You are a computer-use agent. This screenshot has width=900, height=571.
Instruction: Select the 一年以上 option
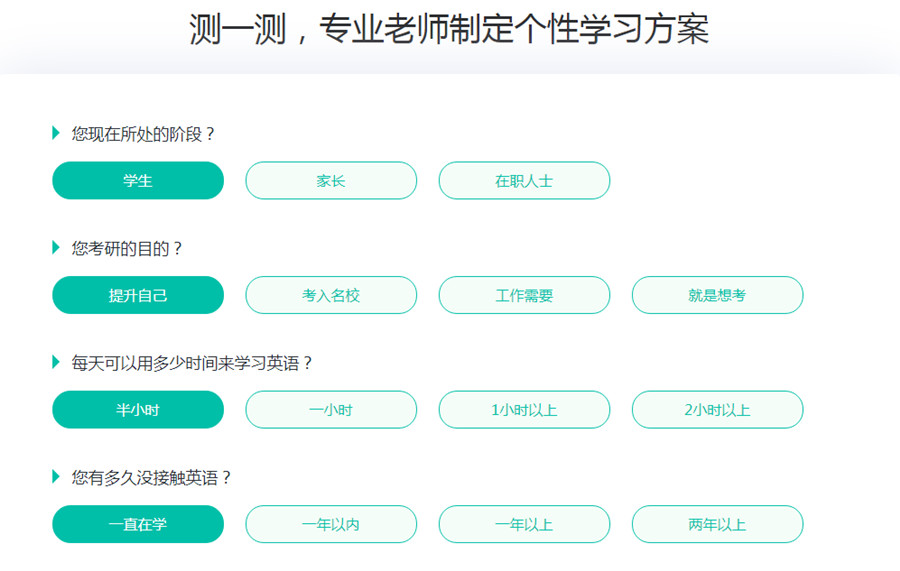point(524,524)
